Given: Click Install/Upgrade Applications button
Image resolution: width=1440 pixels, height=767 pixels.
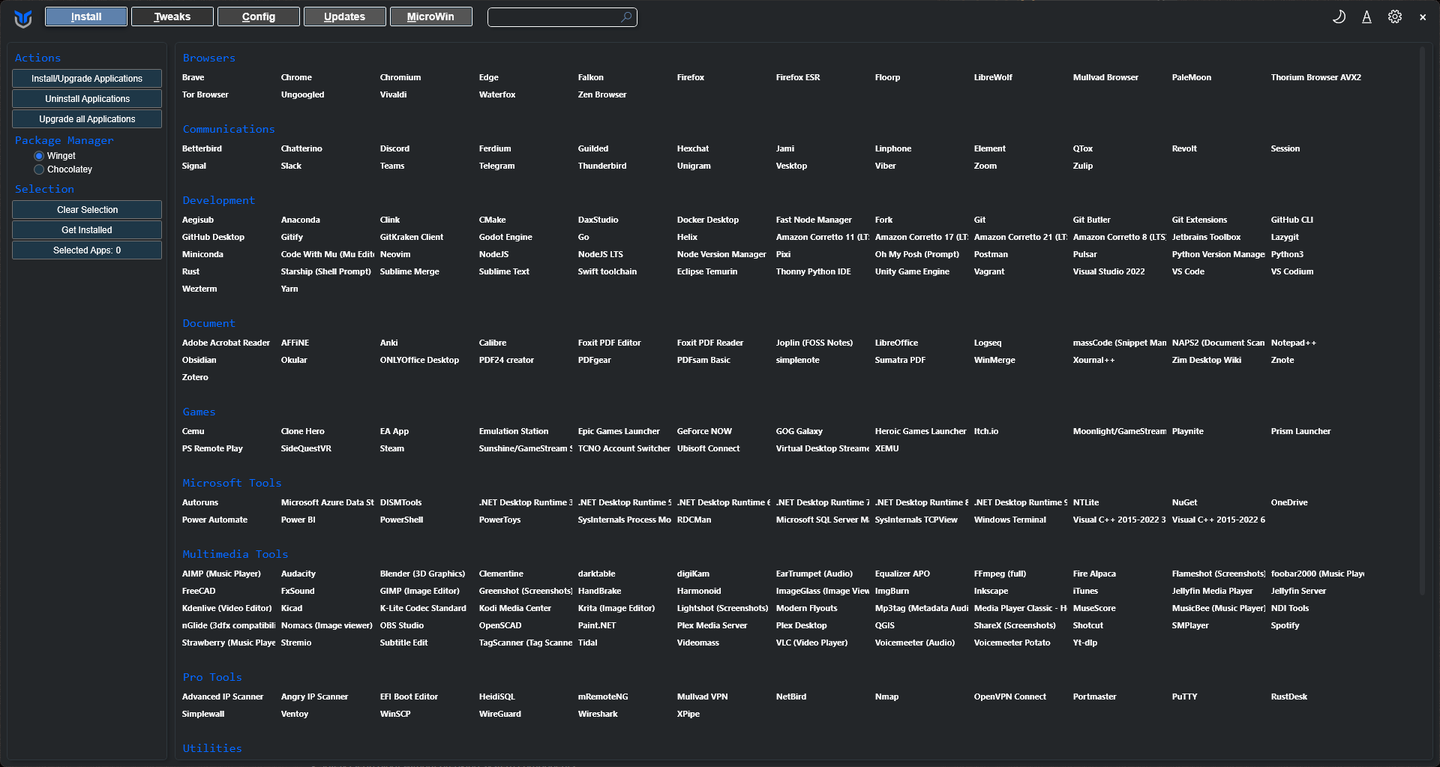Looking at the screenshot, I should (x=87, y=78).
